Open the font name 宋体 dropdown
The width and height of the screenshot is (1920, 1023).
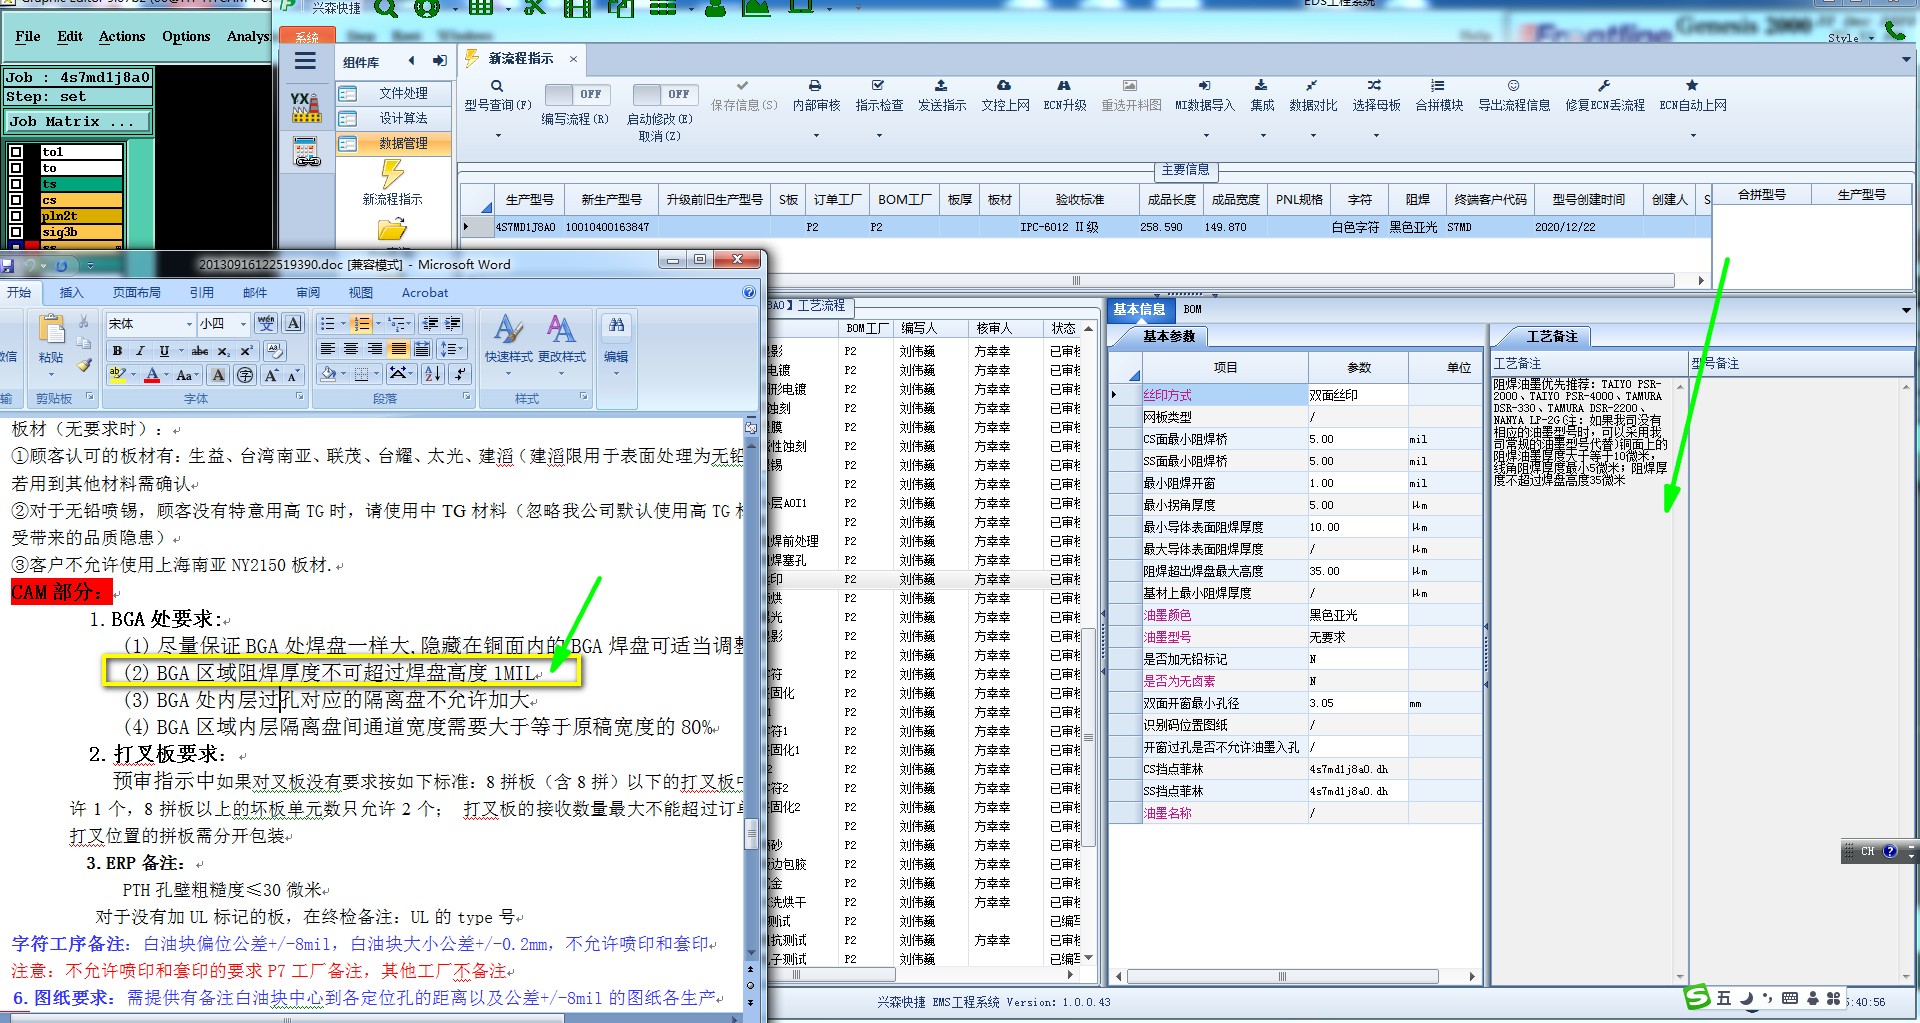(x=189, y=324)
